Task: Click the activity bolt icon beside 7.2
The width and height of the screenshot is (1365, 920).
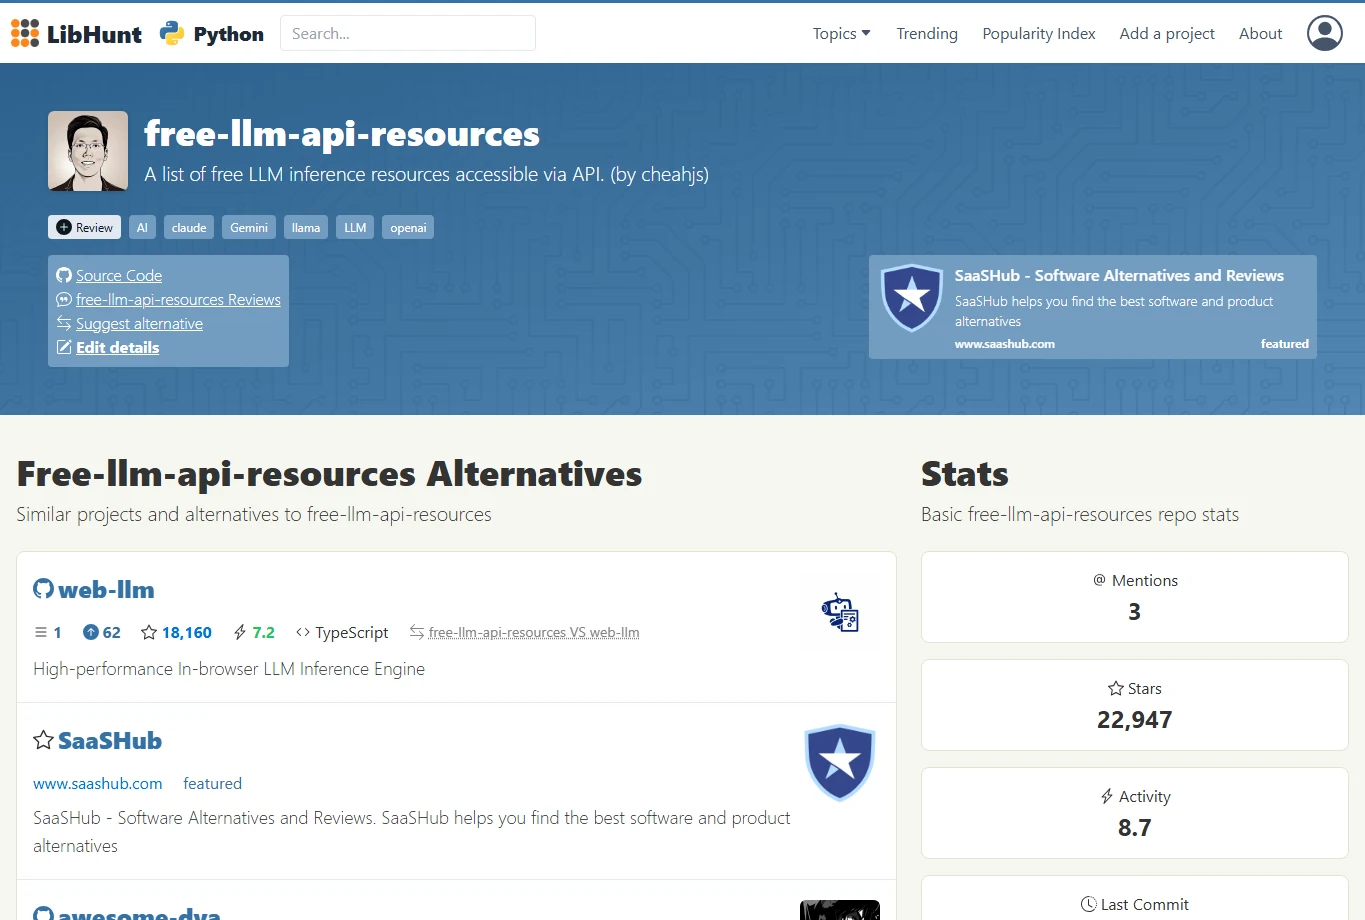Action: coord(240,632)
